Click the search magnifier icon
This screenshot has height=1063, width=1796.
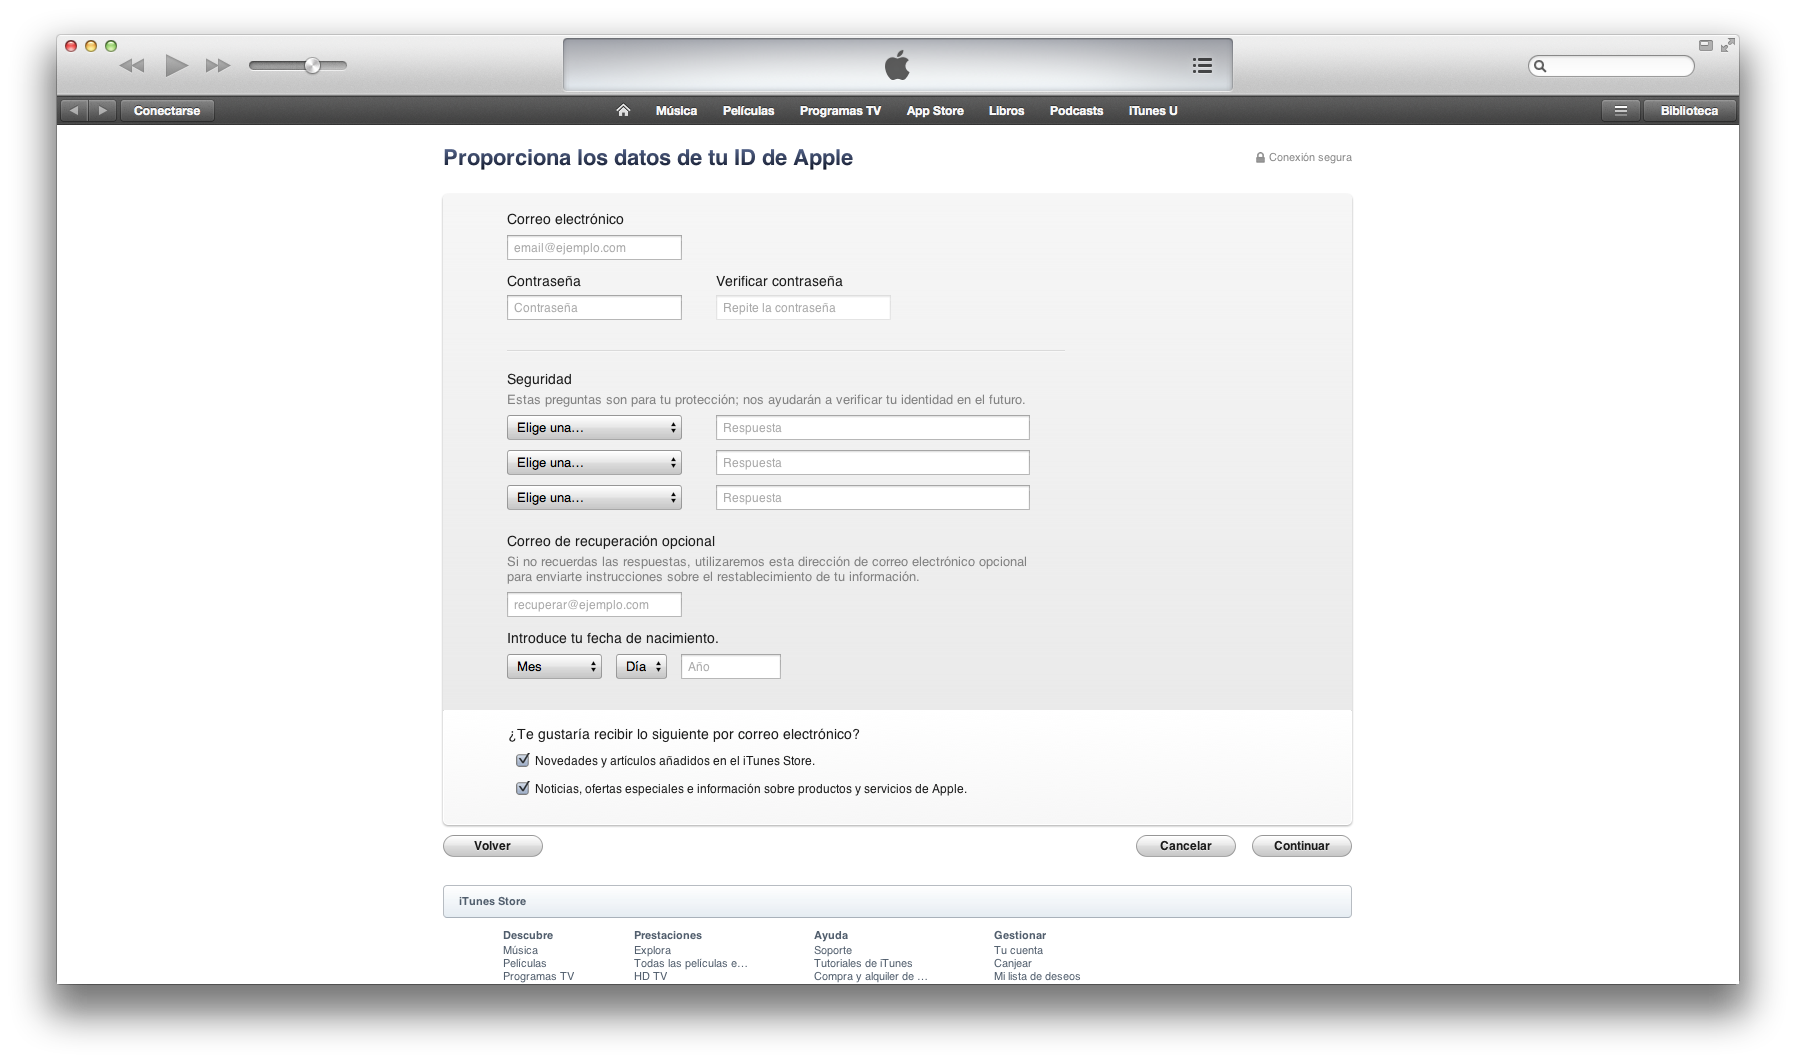pyautogui.click(x=1540, y=66)
